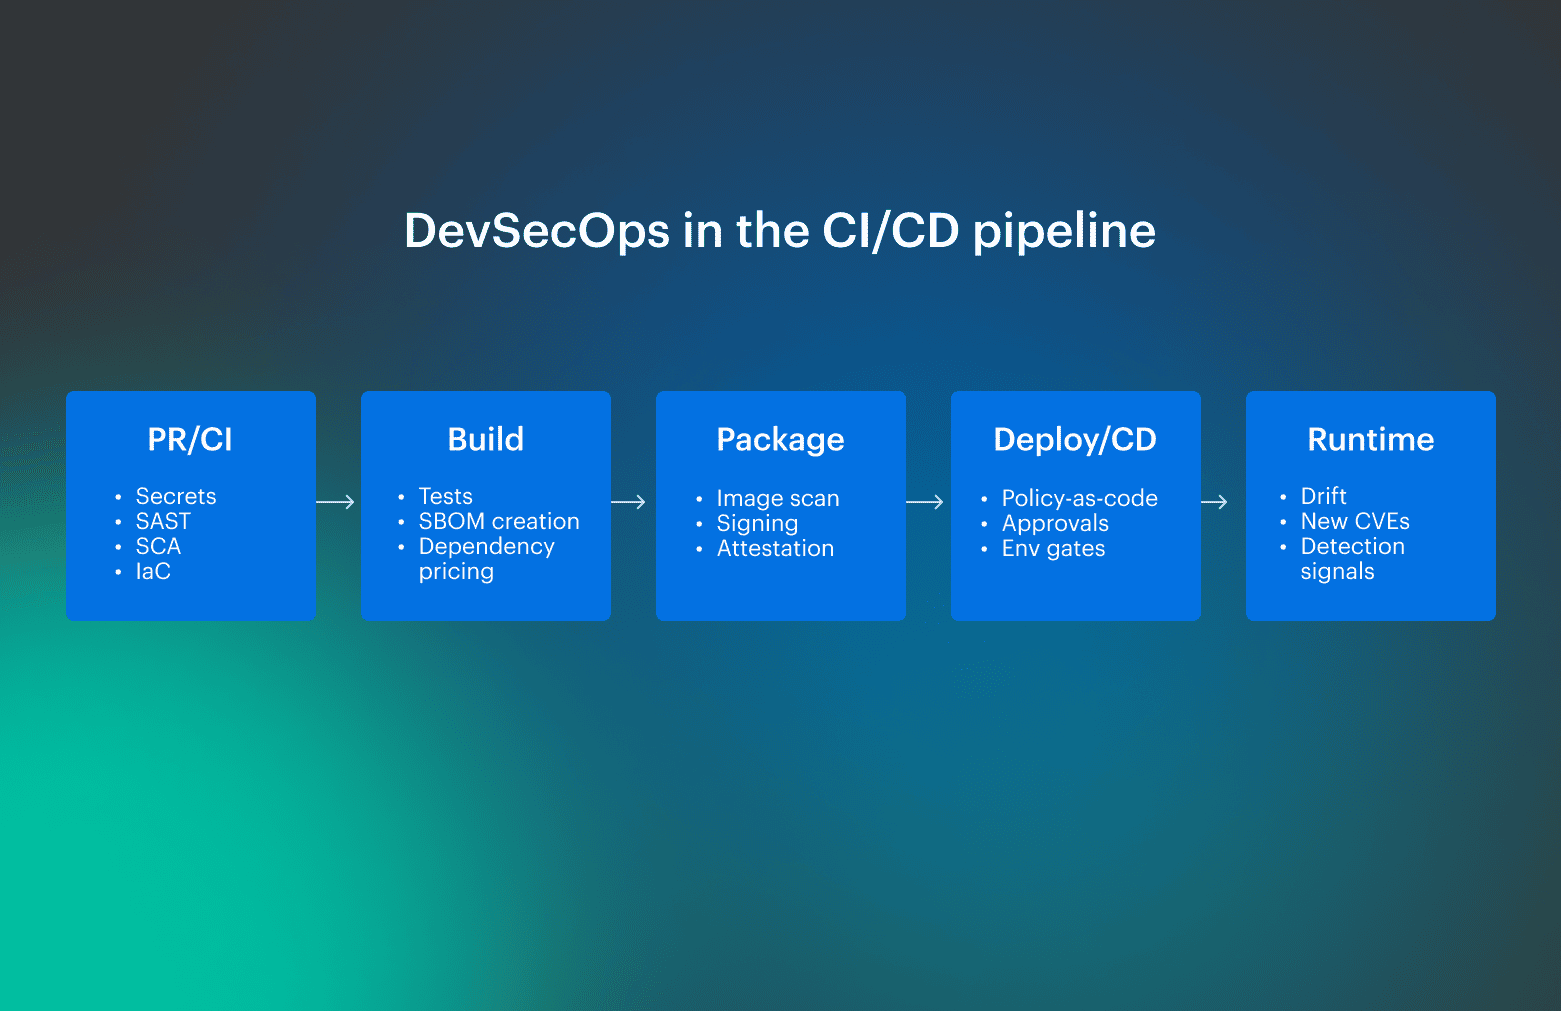Click the Secrets bullet item
This screenshot has width=1561, height=1011.
click(x=176, y=496)
